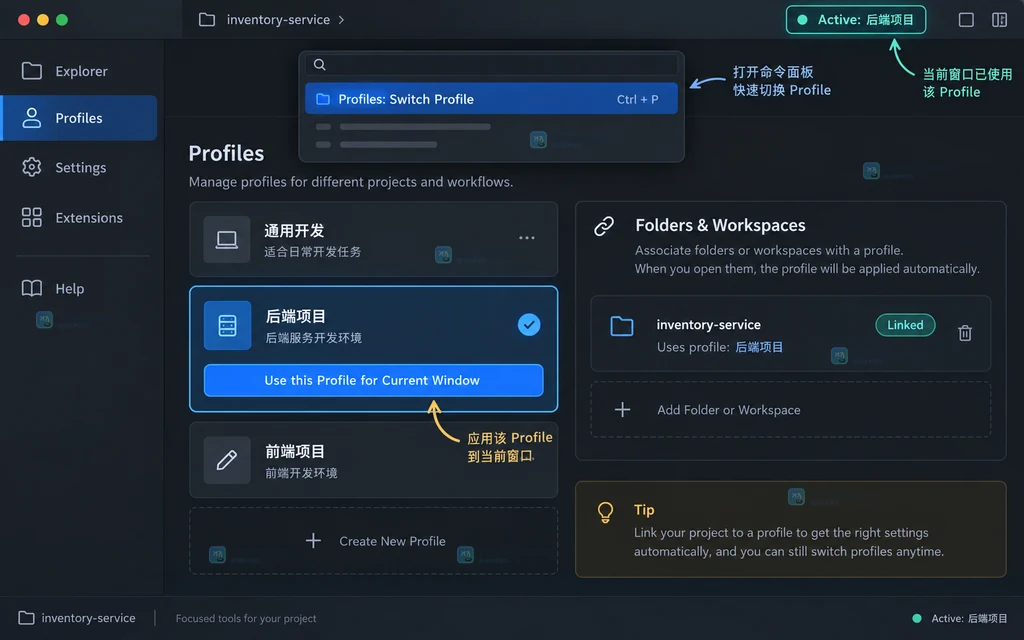
Task: Run Profiles: Switch Profile command
Action: (491, 99)
